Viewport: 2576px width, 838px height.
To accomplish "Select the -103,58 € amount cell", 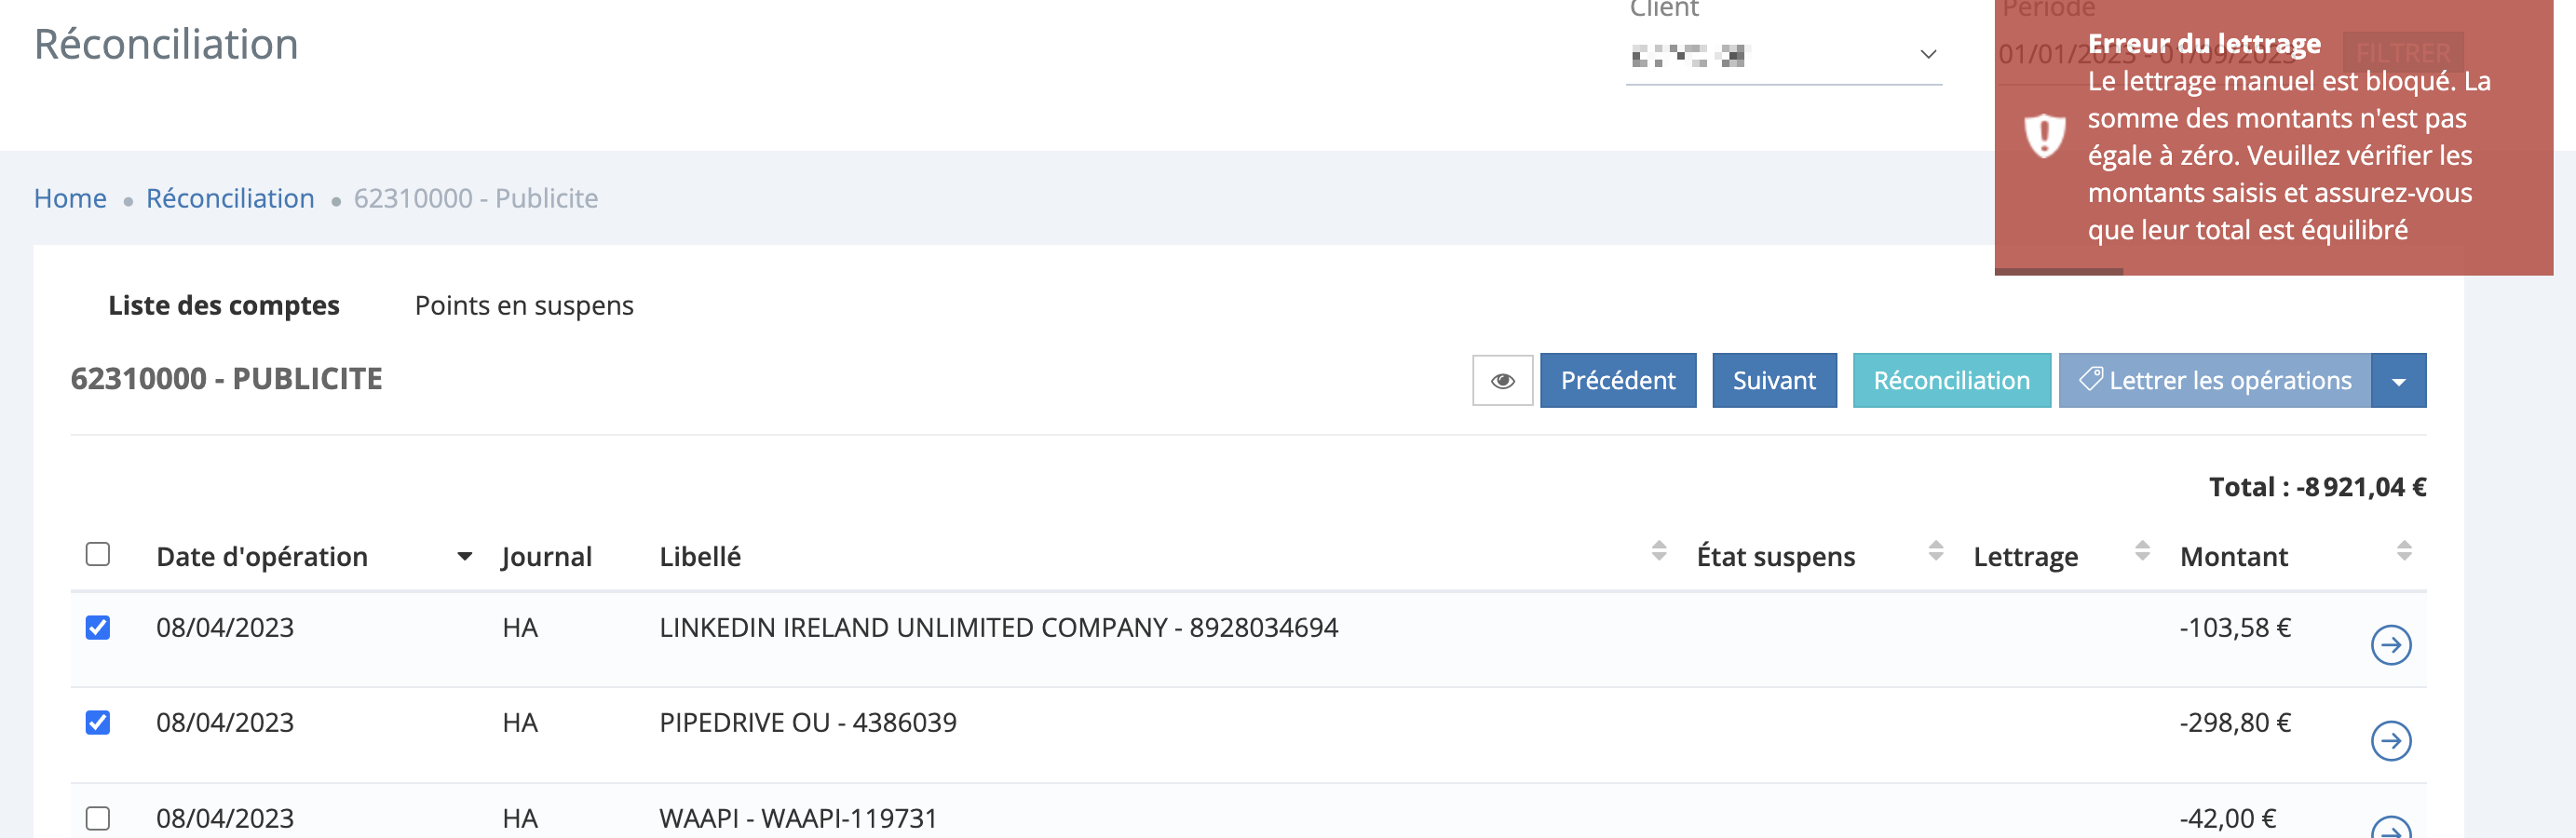I will 2235,627.
